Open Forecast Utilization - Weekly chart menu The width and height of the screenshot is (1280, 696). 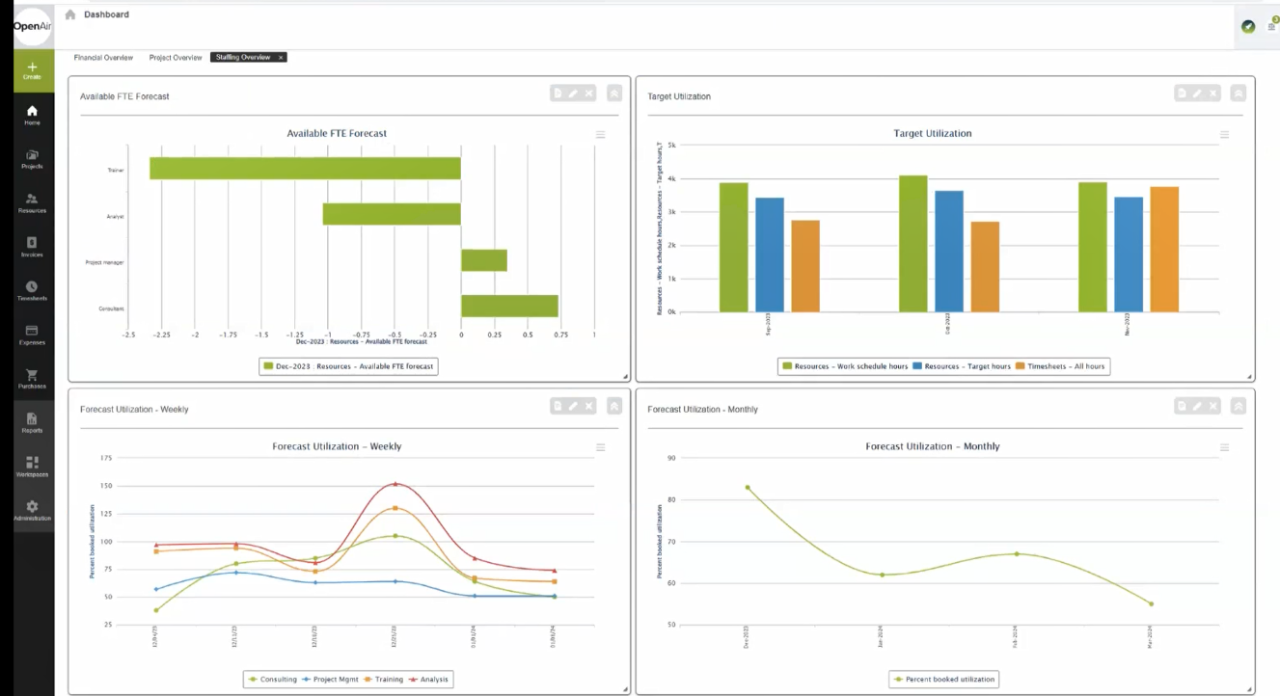pyautogui.click(x=600, y=448)
